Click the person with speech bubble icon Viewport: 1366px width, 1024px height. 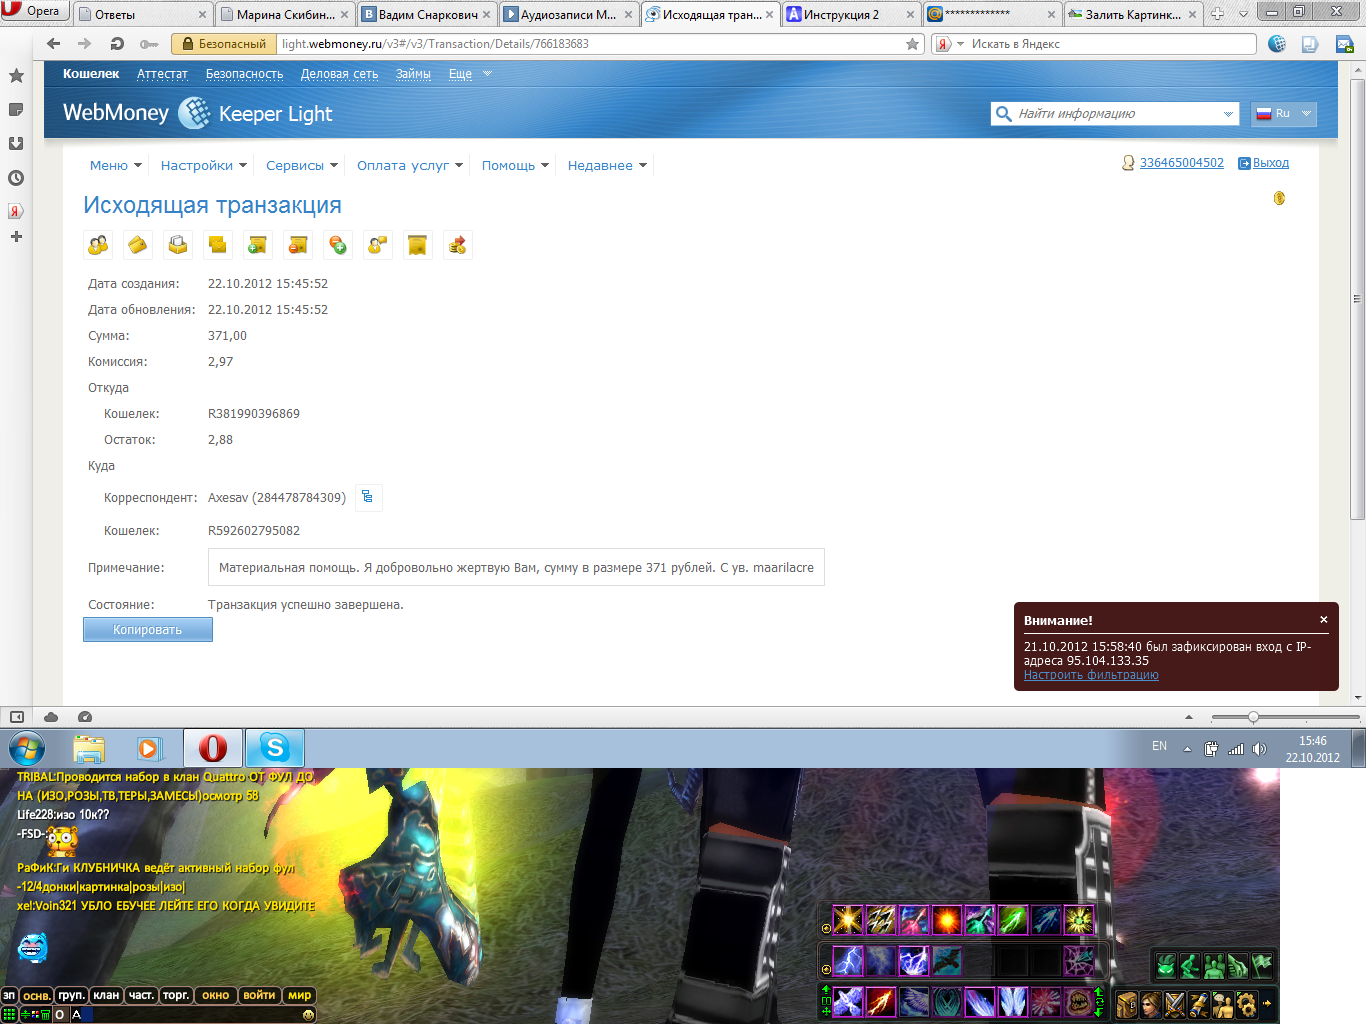click(x=378, y=245)
